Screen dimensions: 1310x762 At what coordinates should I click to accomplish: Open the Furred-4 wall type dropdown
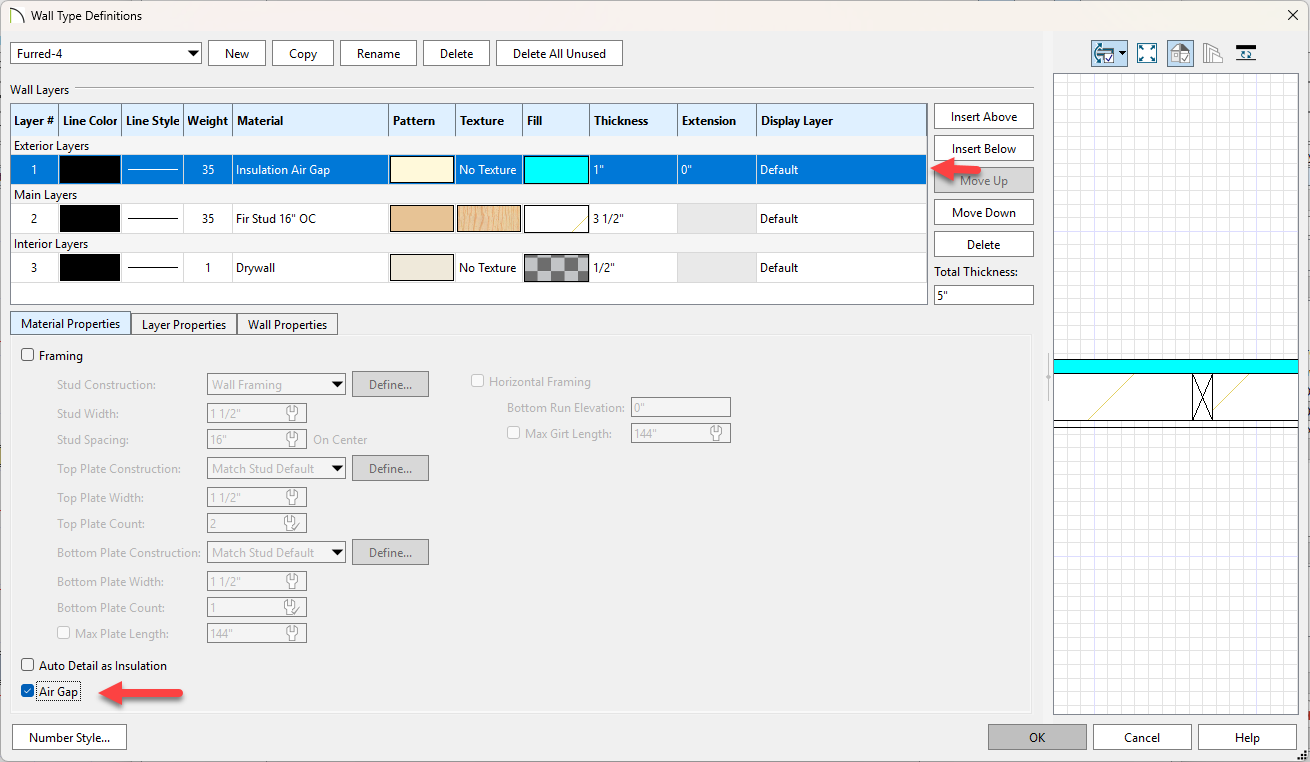(x=106, y=53)
